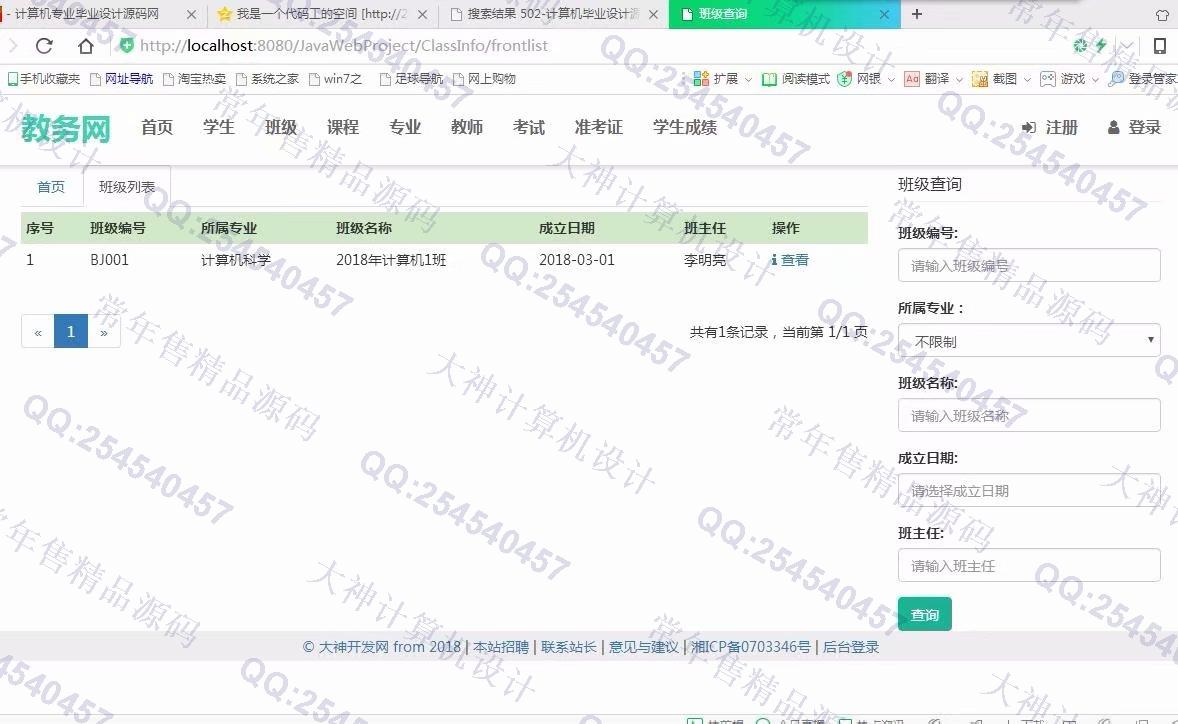Image resolution: width=1178 pixels, height=724 pixels.
Task: Click the green 查询 search button
Action: [925, 614]
